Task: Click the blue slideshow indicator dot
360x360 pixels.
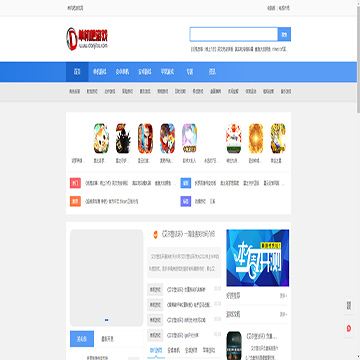Action: click(106, 320)
